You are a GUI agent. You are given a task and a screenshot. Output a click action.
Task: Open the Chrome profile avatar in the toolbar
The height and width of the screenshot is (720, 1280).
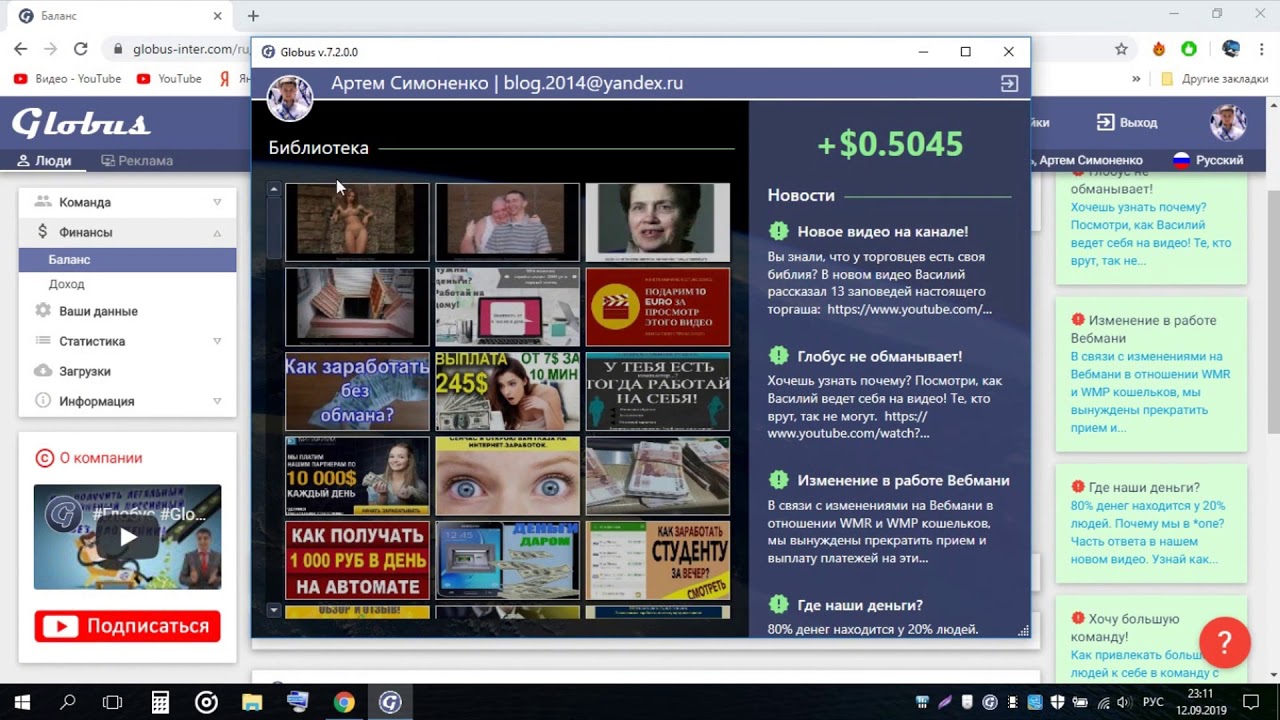(x=1231, y=48)
